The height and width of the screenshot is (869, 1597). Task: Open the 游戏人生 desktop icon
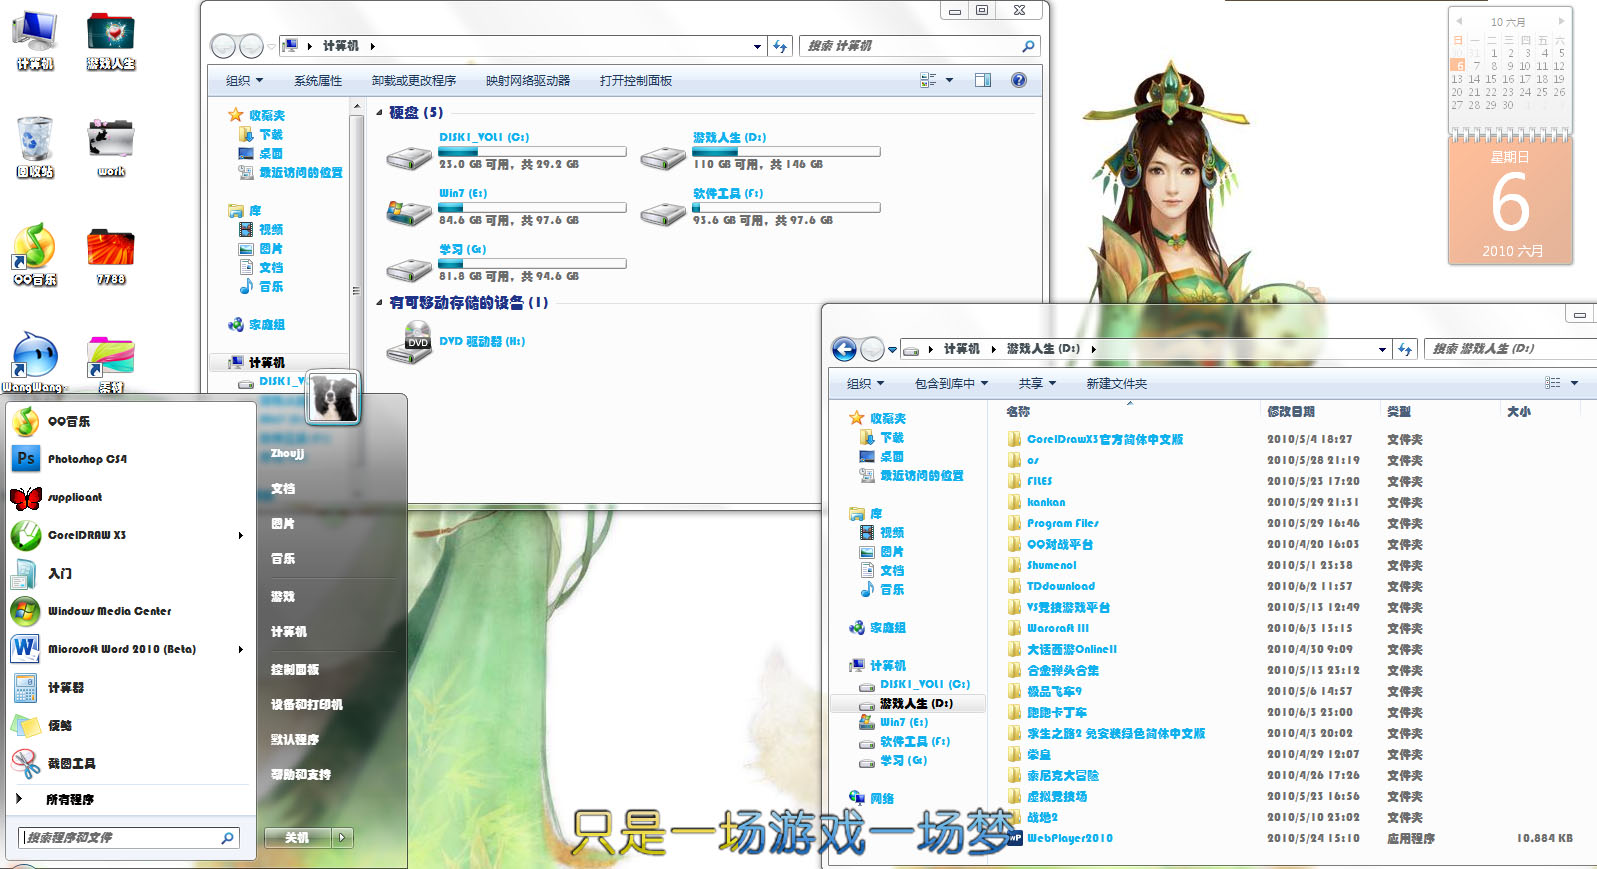pos(110,40)
